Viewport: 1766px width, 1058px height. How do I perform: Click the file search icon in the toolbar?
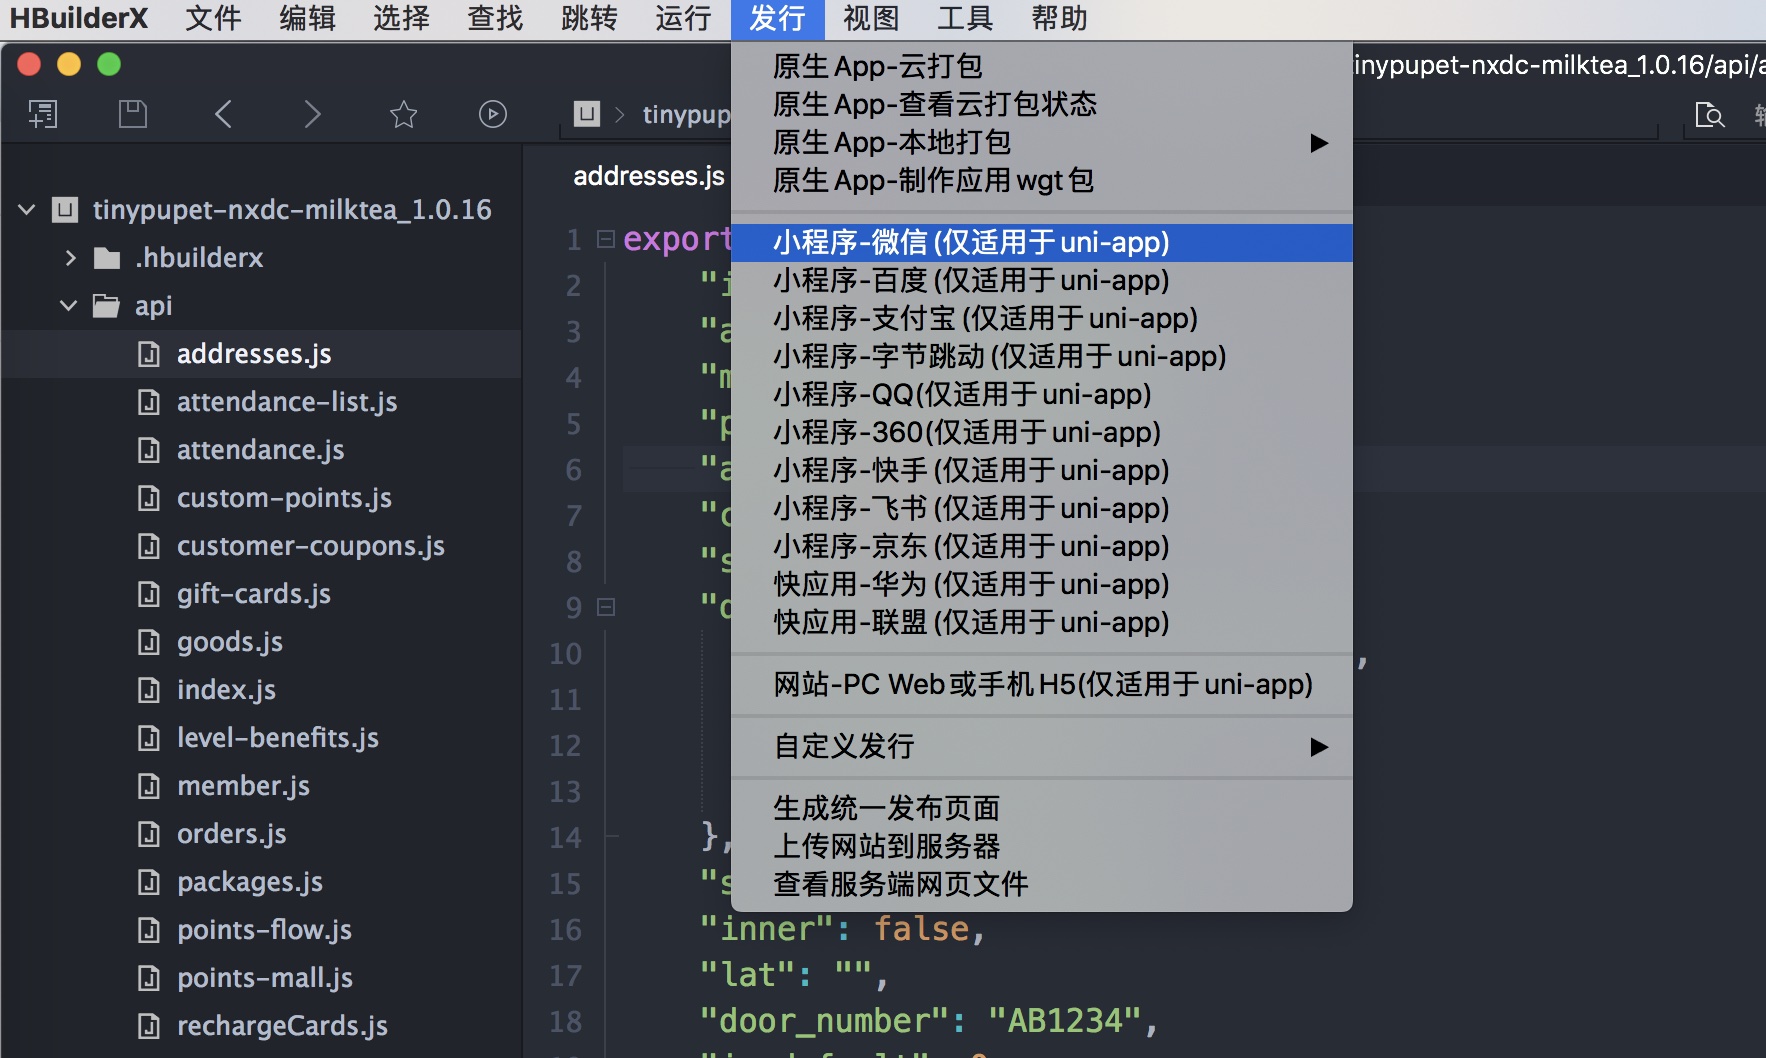click(x=1710, y=115)
